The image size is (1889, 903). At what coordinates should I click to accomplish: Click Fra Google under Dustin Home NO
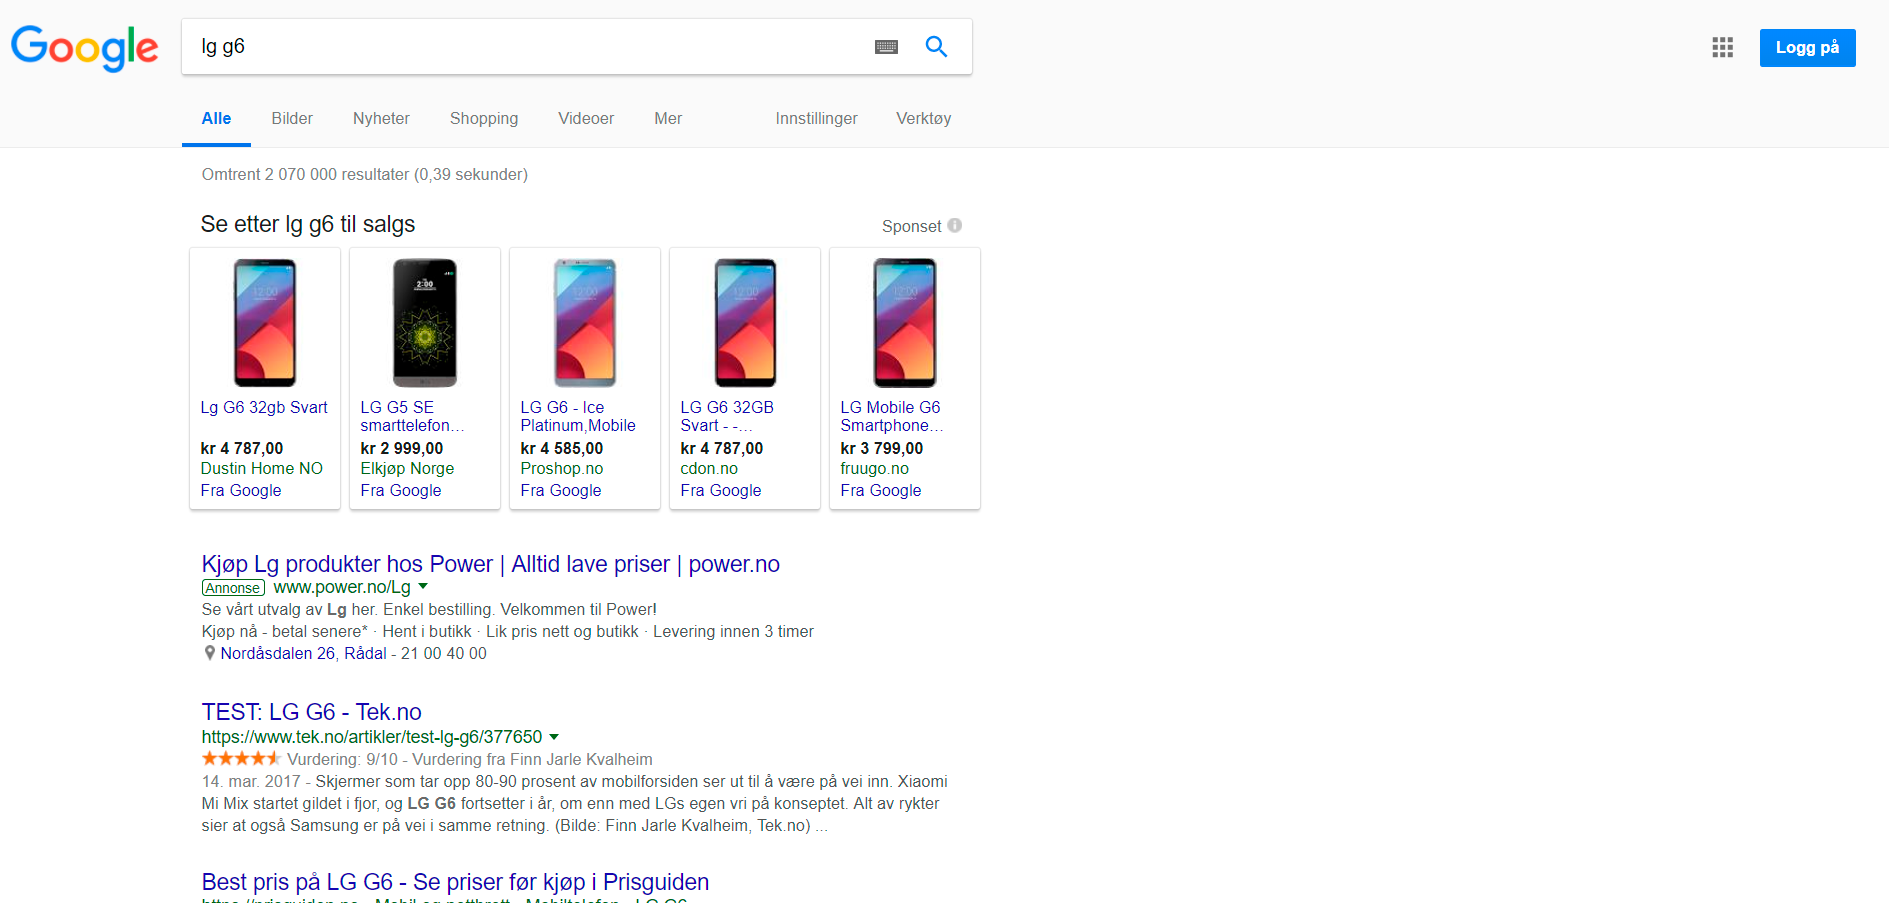[x=241, y=490]
